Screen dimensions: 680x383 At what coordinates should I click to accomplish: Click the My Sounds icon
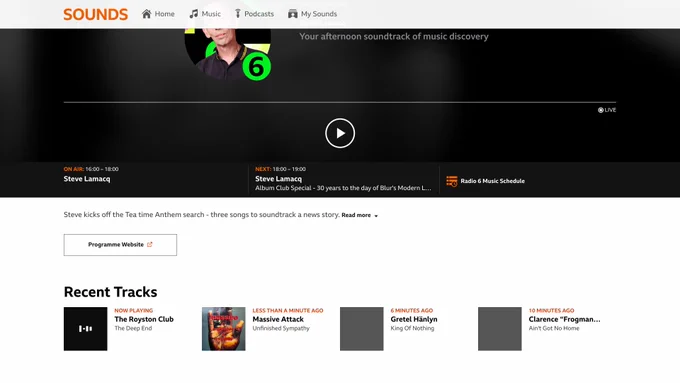click(x=293, y=14)
